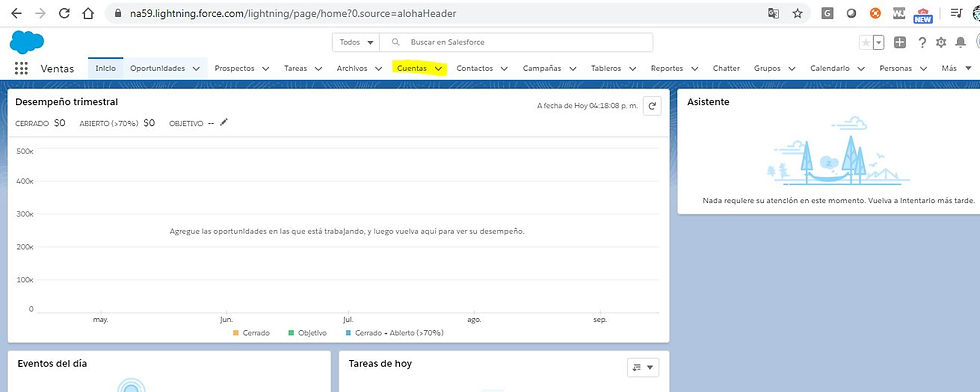980x392 pixels.
Task: Go to the Inicio tab
Action: pyautogui.click(x=106, y=68)
